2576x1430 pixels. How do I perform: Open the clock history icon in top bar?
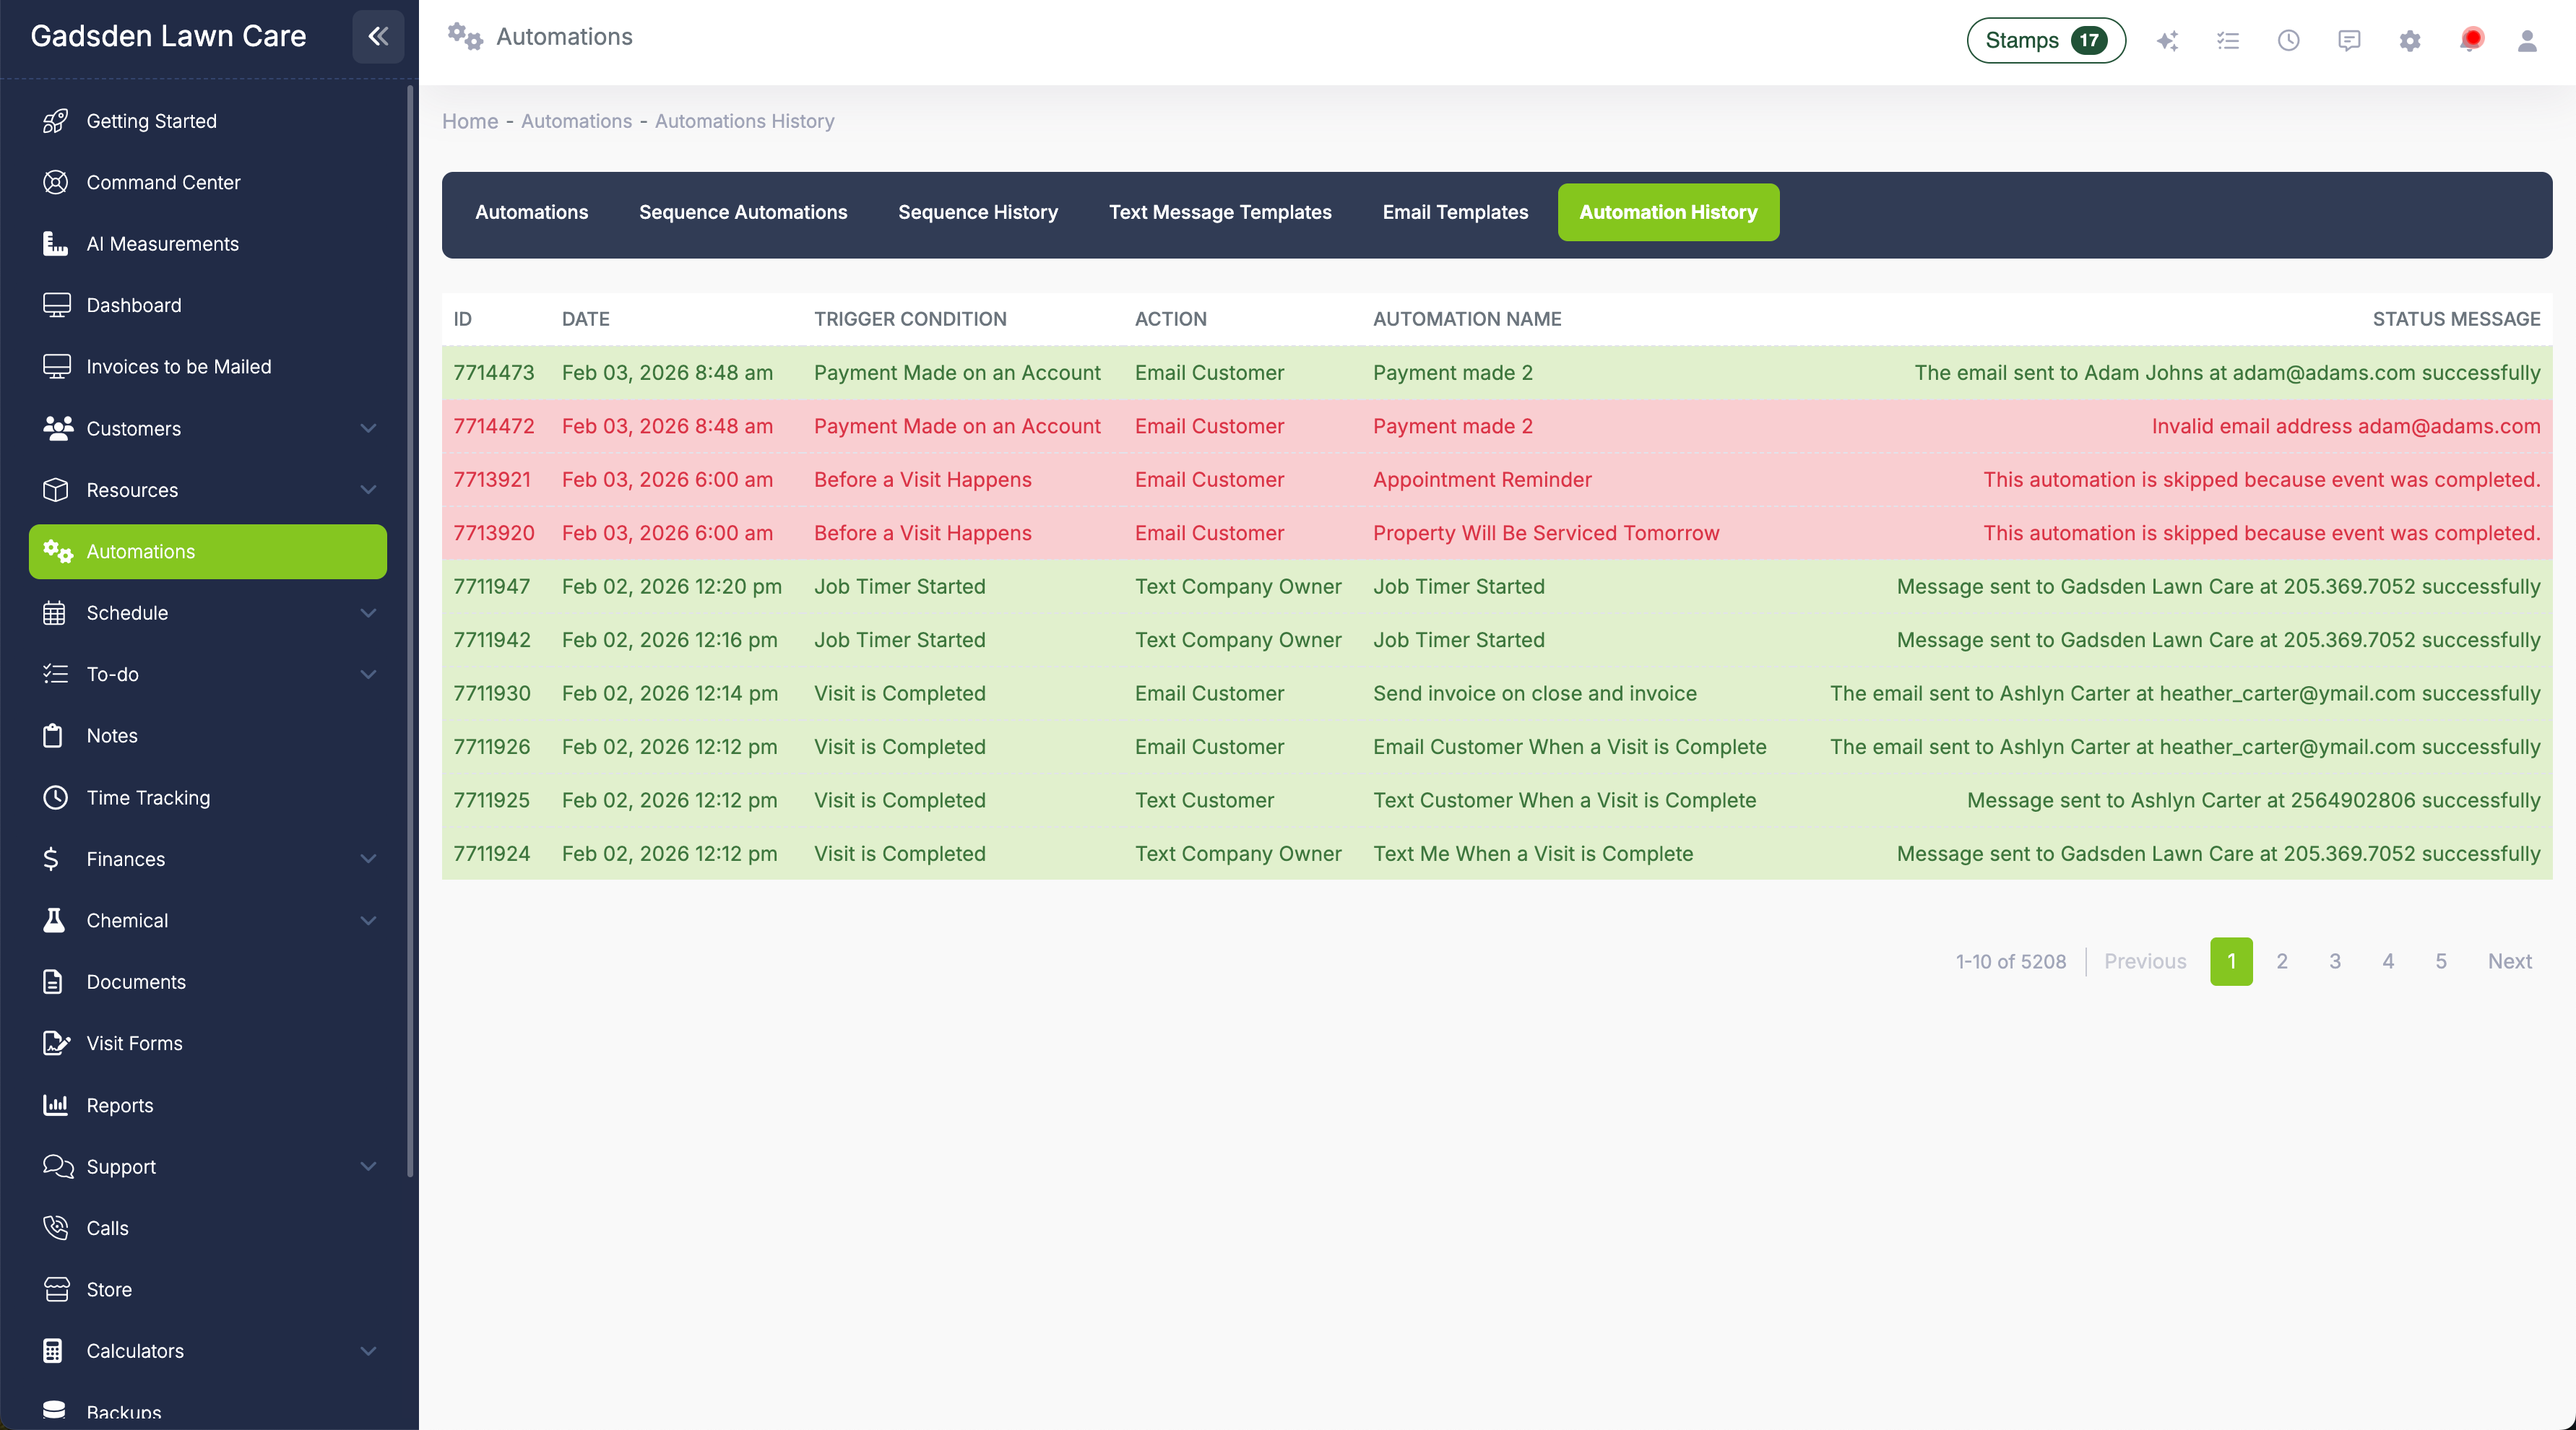pos(2289,41)
